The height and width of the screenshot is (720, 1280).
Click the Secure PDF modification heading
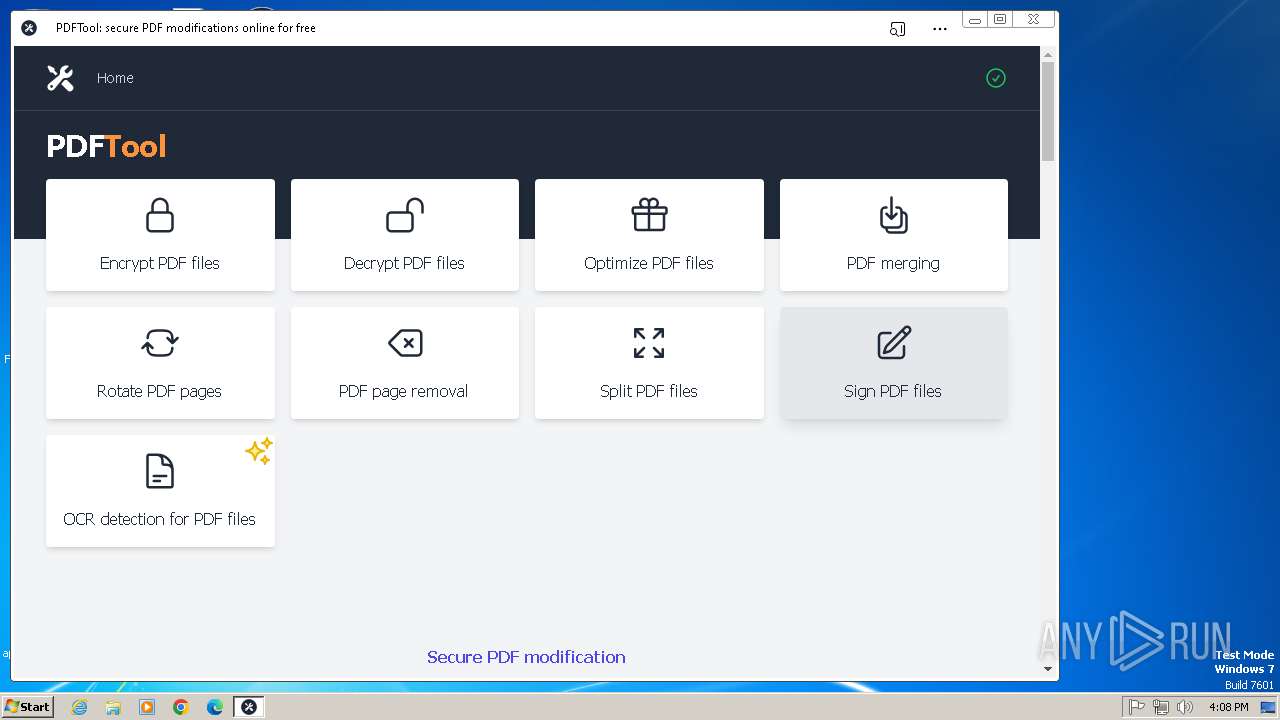click(526, 657)
